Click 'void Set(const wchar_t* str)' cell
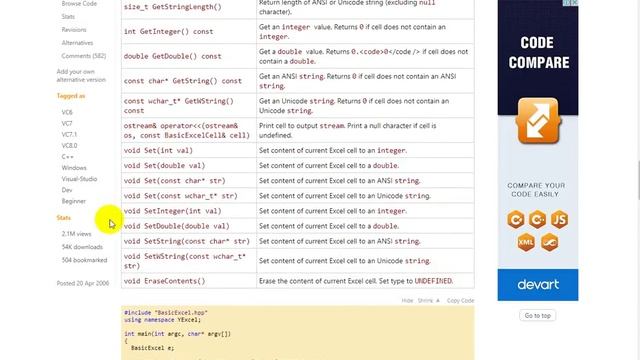 point(189,196)
